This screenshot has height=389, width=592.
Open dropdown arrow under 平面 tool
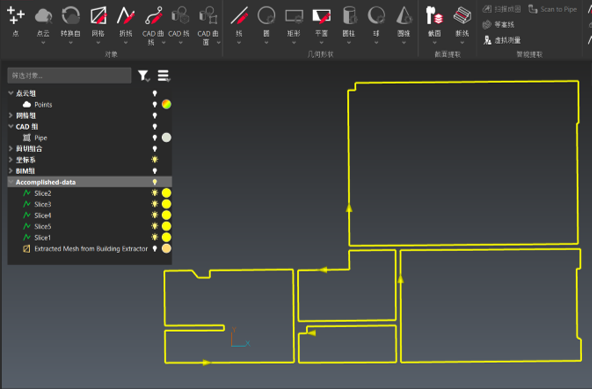click(x=321, y=43)
